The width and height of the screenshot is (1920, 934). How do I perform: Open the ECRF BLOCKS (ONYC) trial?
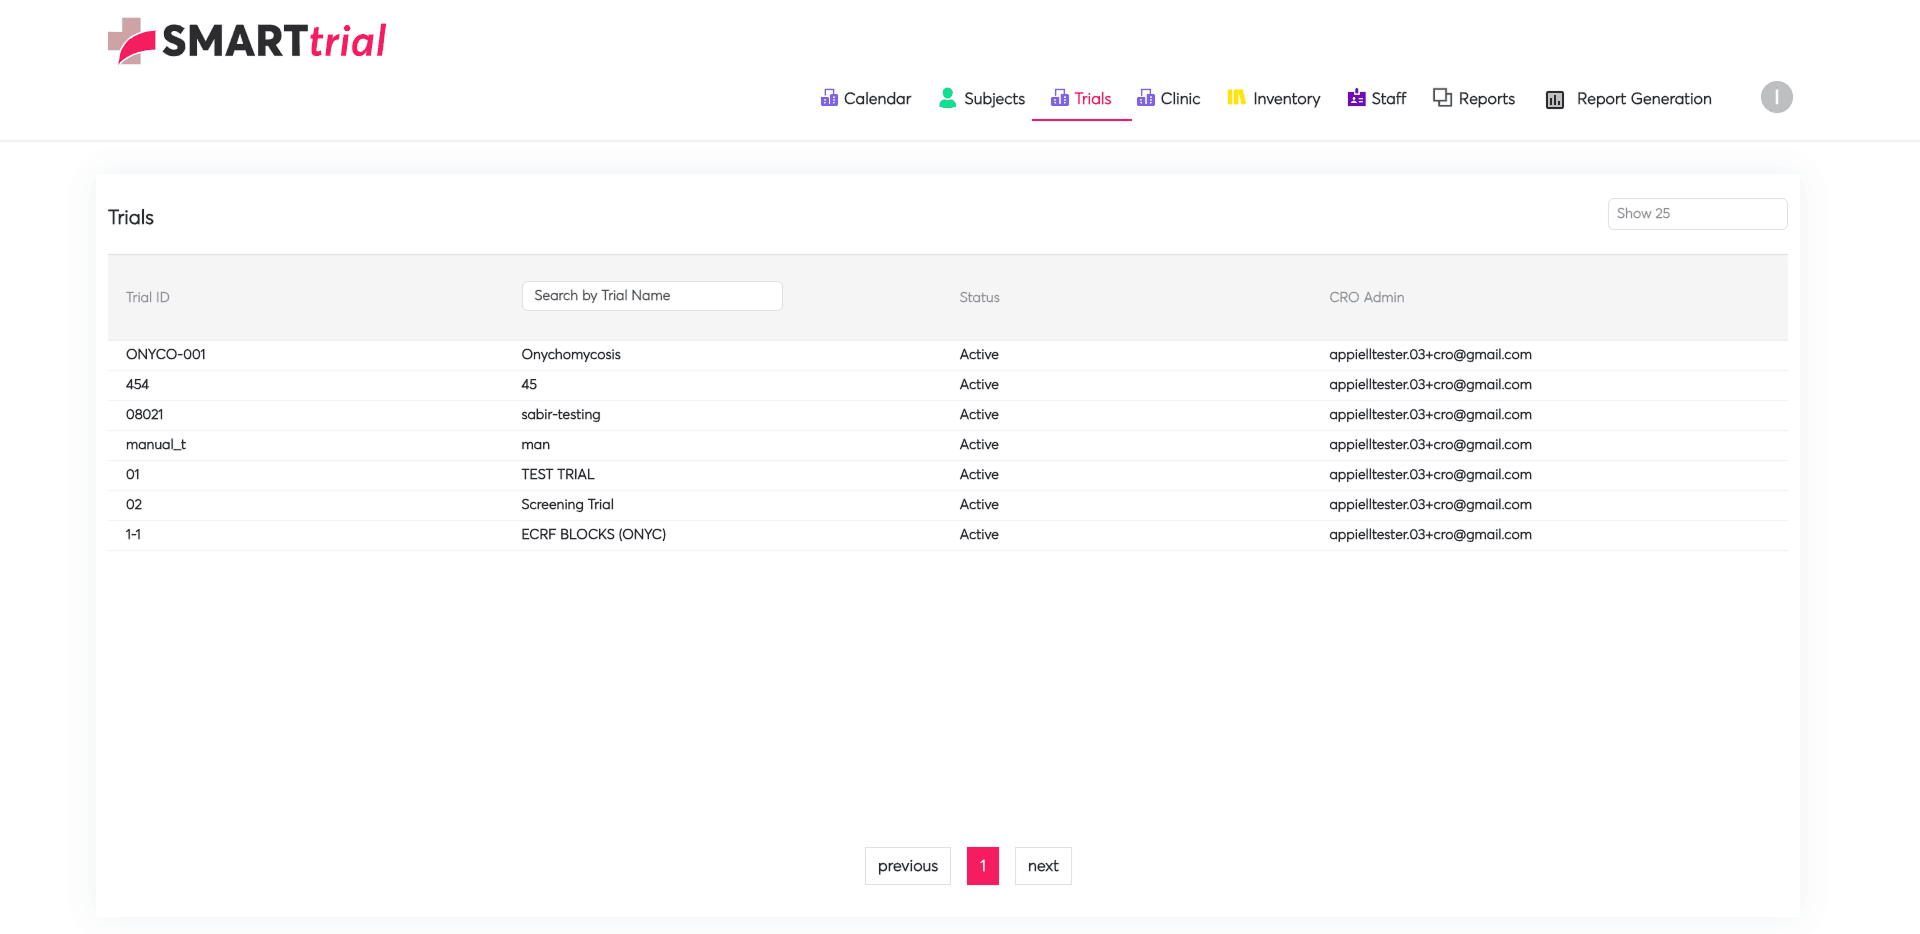point(594,534)
